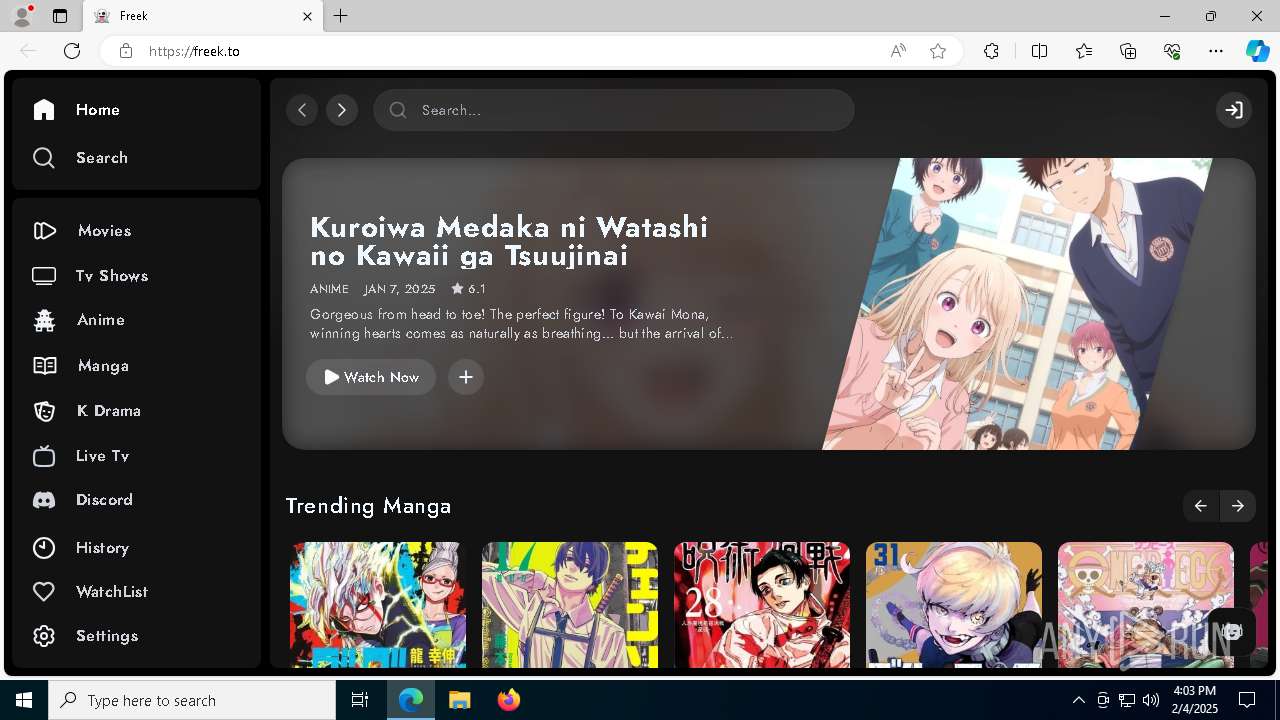Focus the Search... input field
Viewport: 1280px width, 720px height.
tap(614, 110)
